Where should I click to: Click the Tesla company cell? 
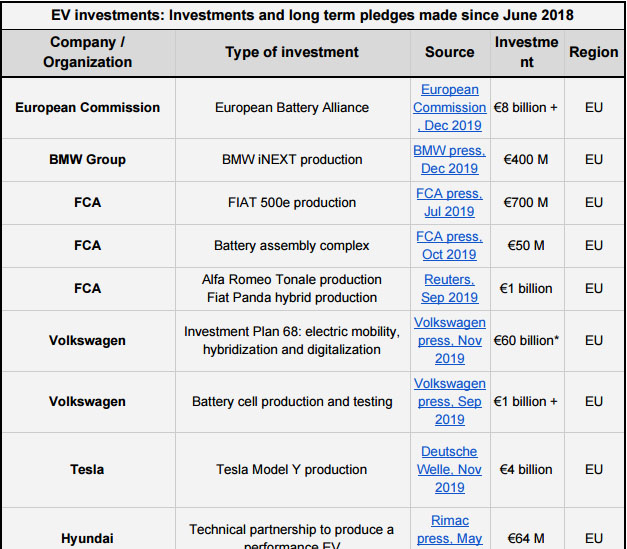(87, 469)
